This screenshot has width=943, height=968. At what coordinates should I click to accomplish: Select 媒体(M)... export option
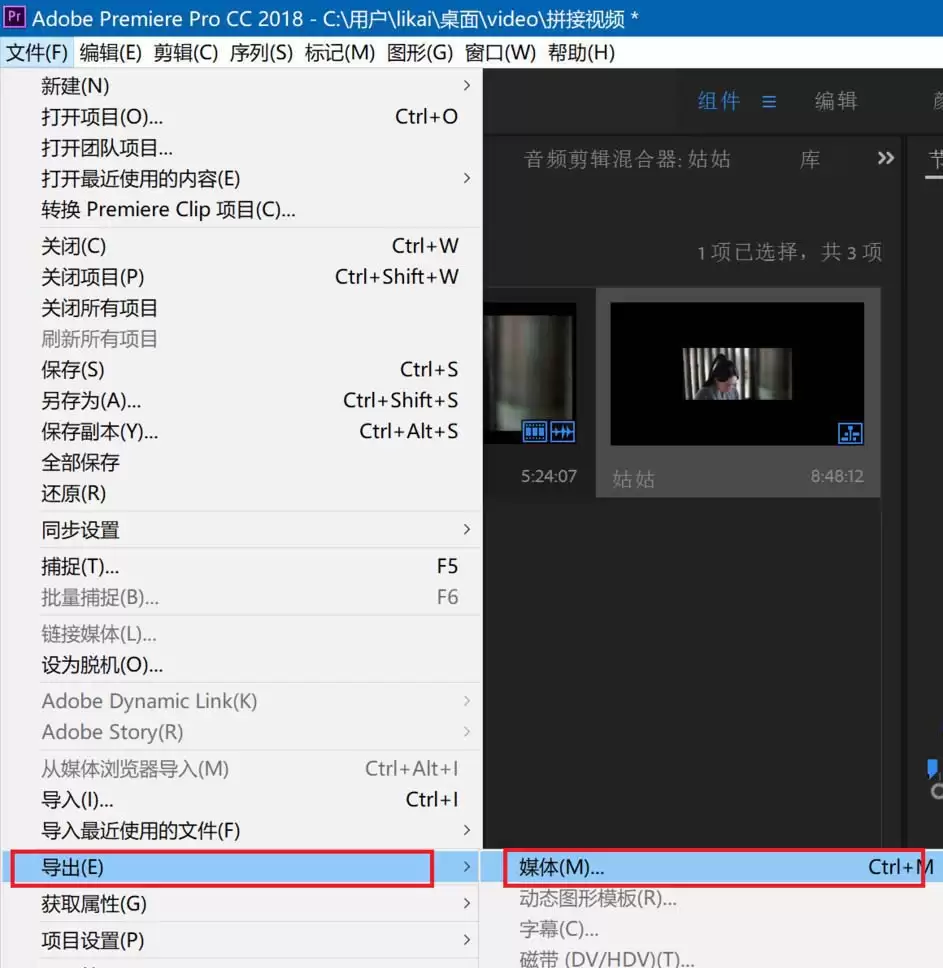pos(712,867)
